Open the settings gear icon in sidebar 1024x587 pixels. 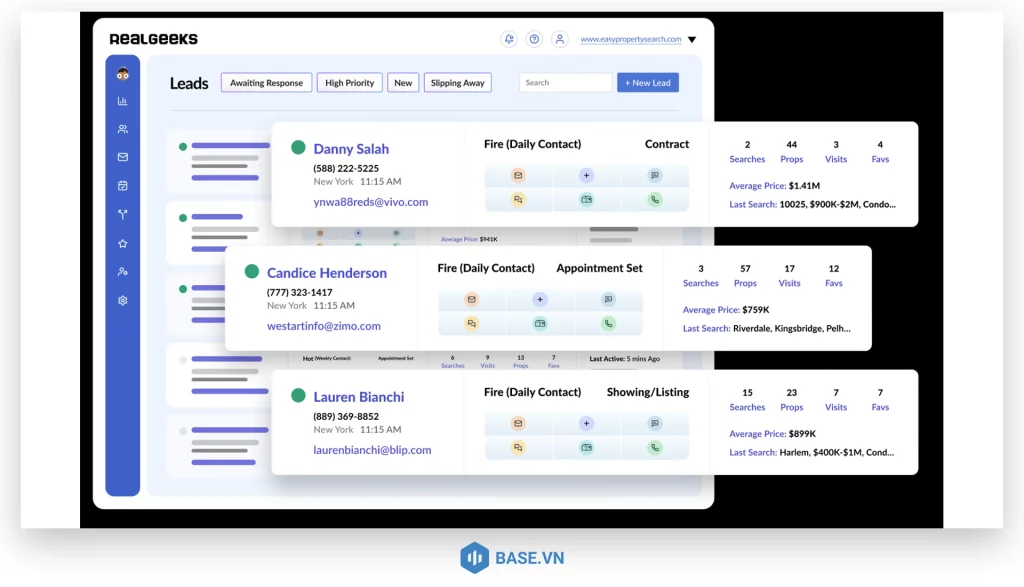[x=123, y=300]
